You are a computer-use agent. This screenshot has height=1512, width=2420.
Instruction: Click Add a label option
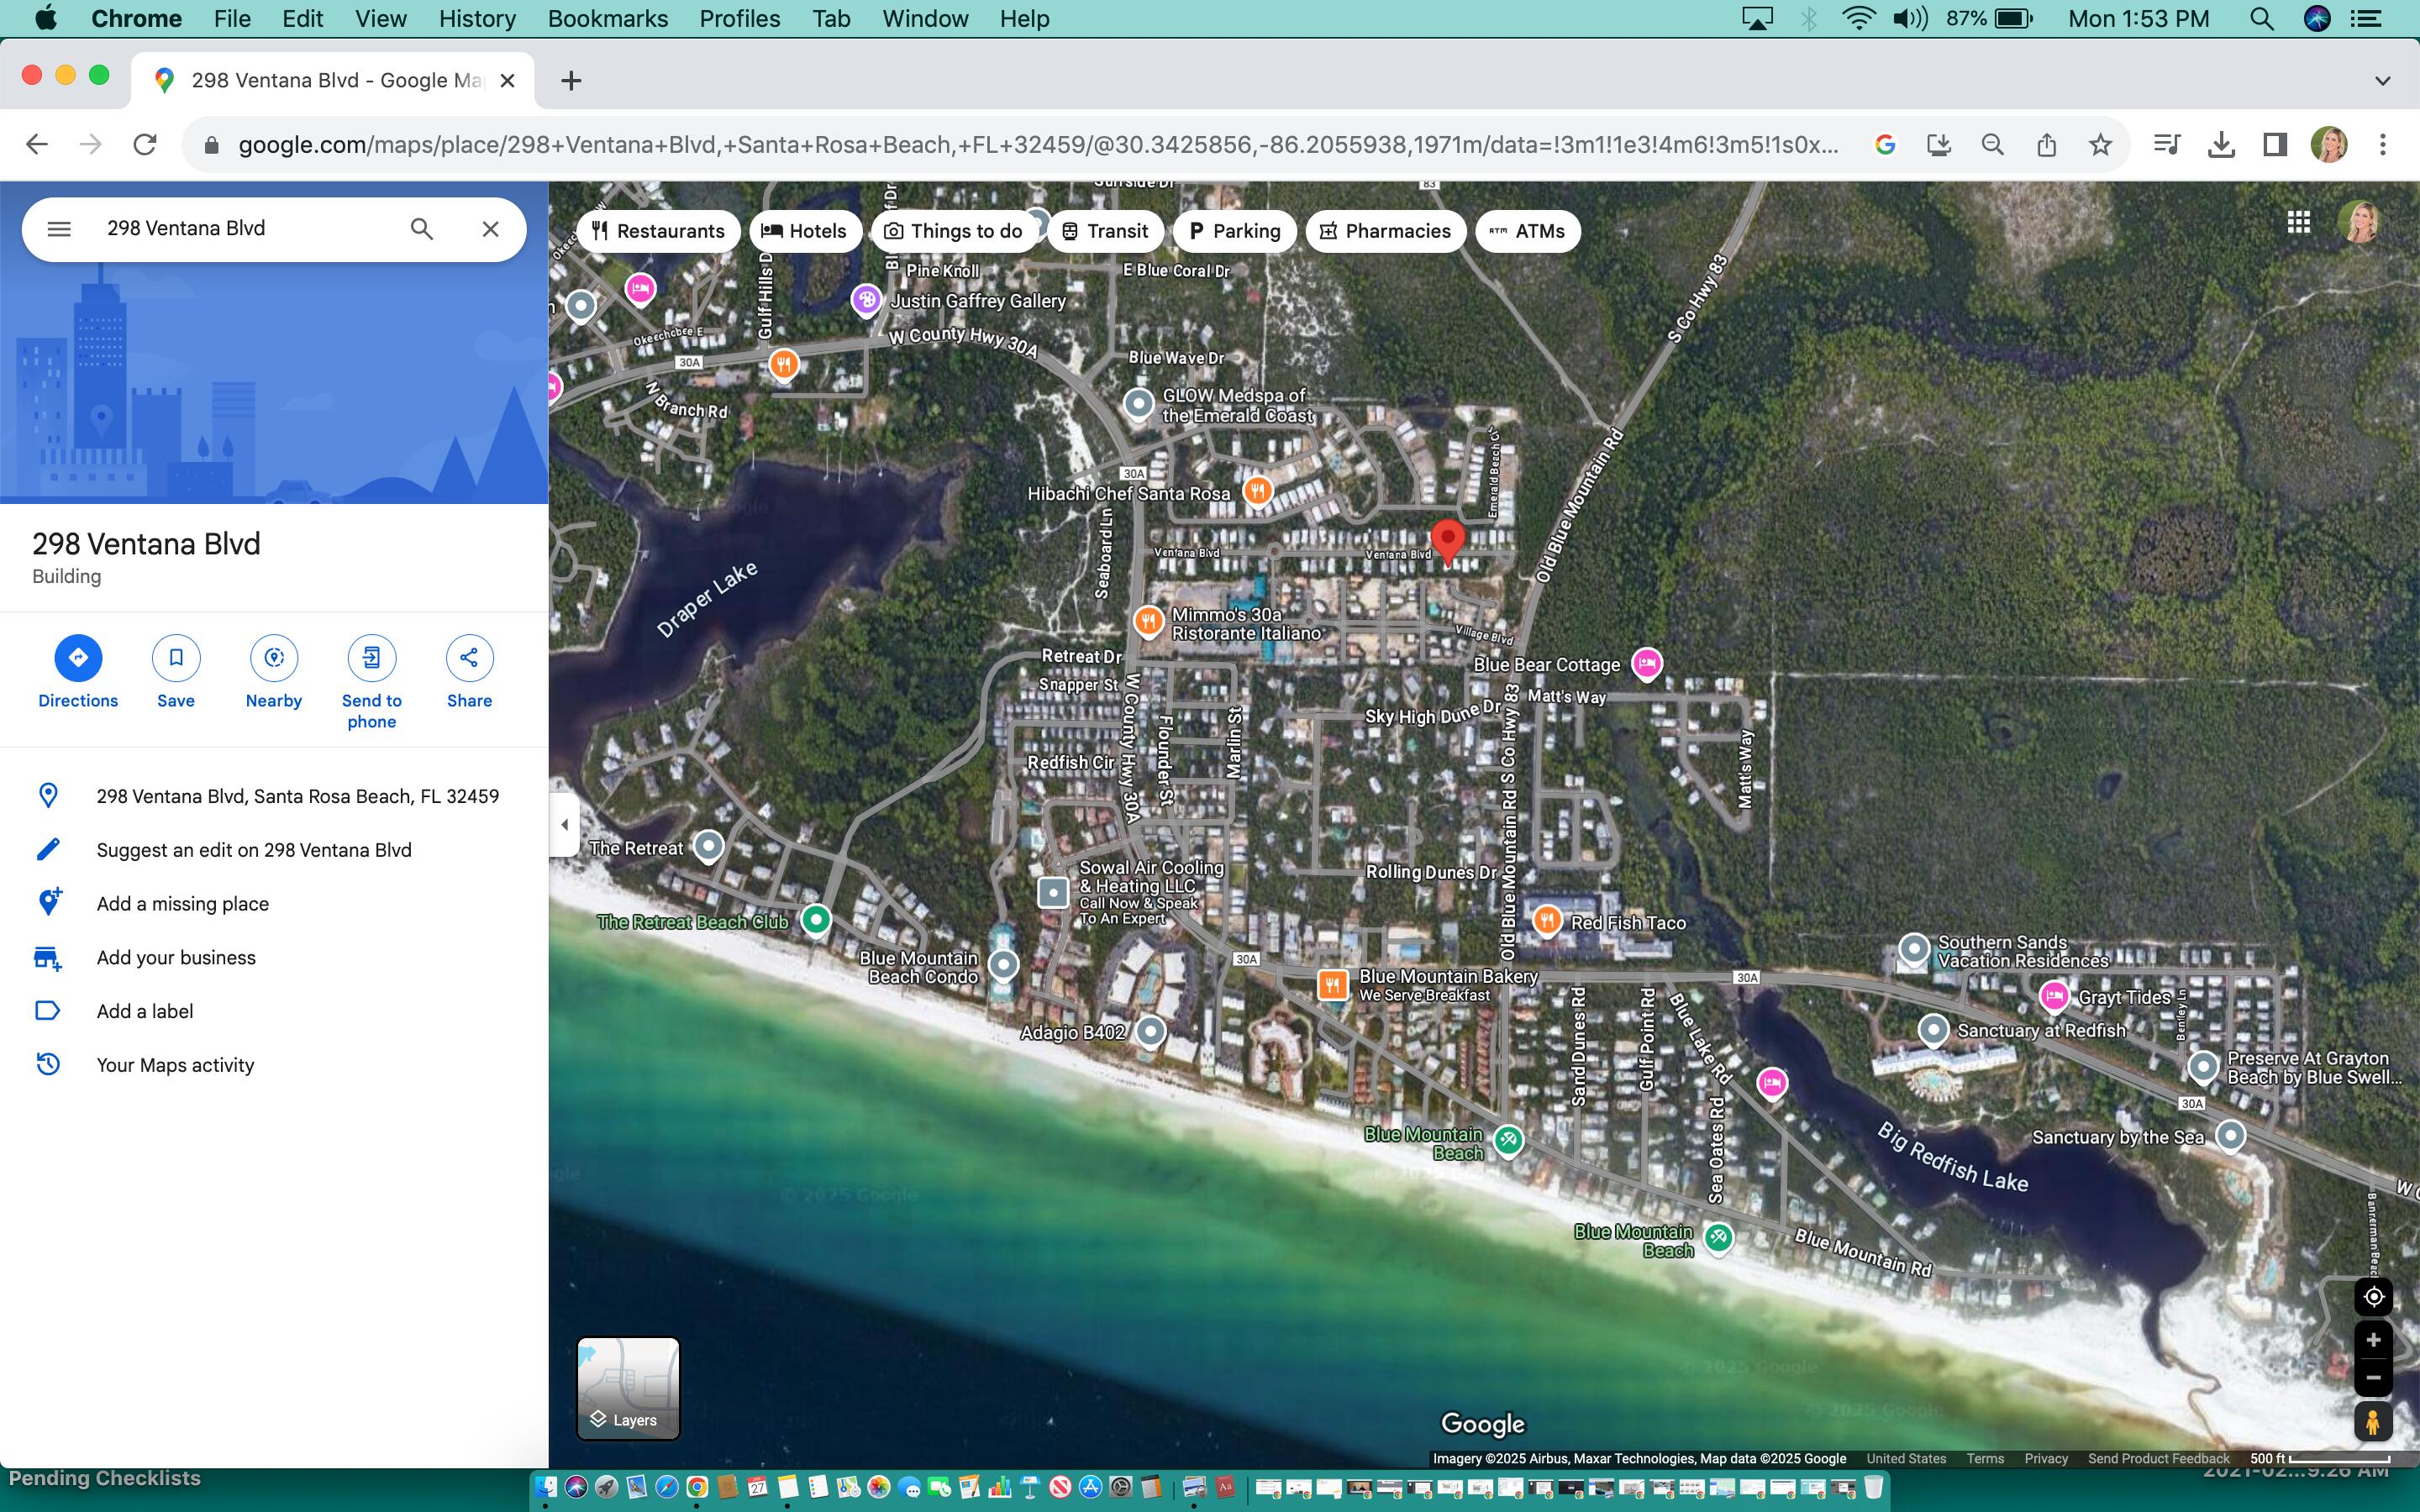click(x=274, y=1011)
